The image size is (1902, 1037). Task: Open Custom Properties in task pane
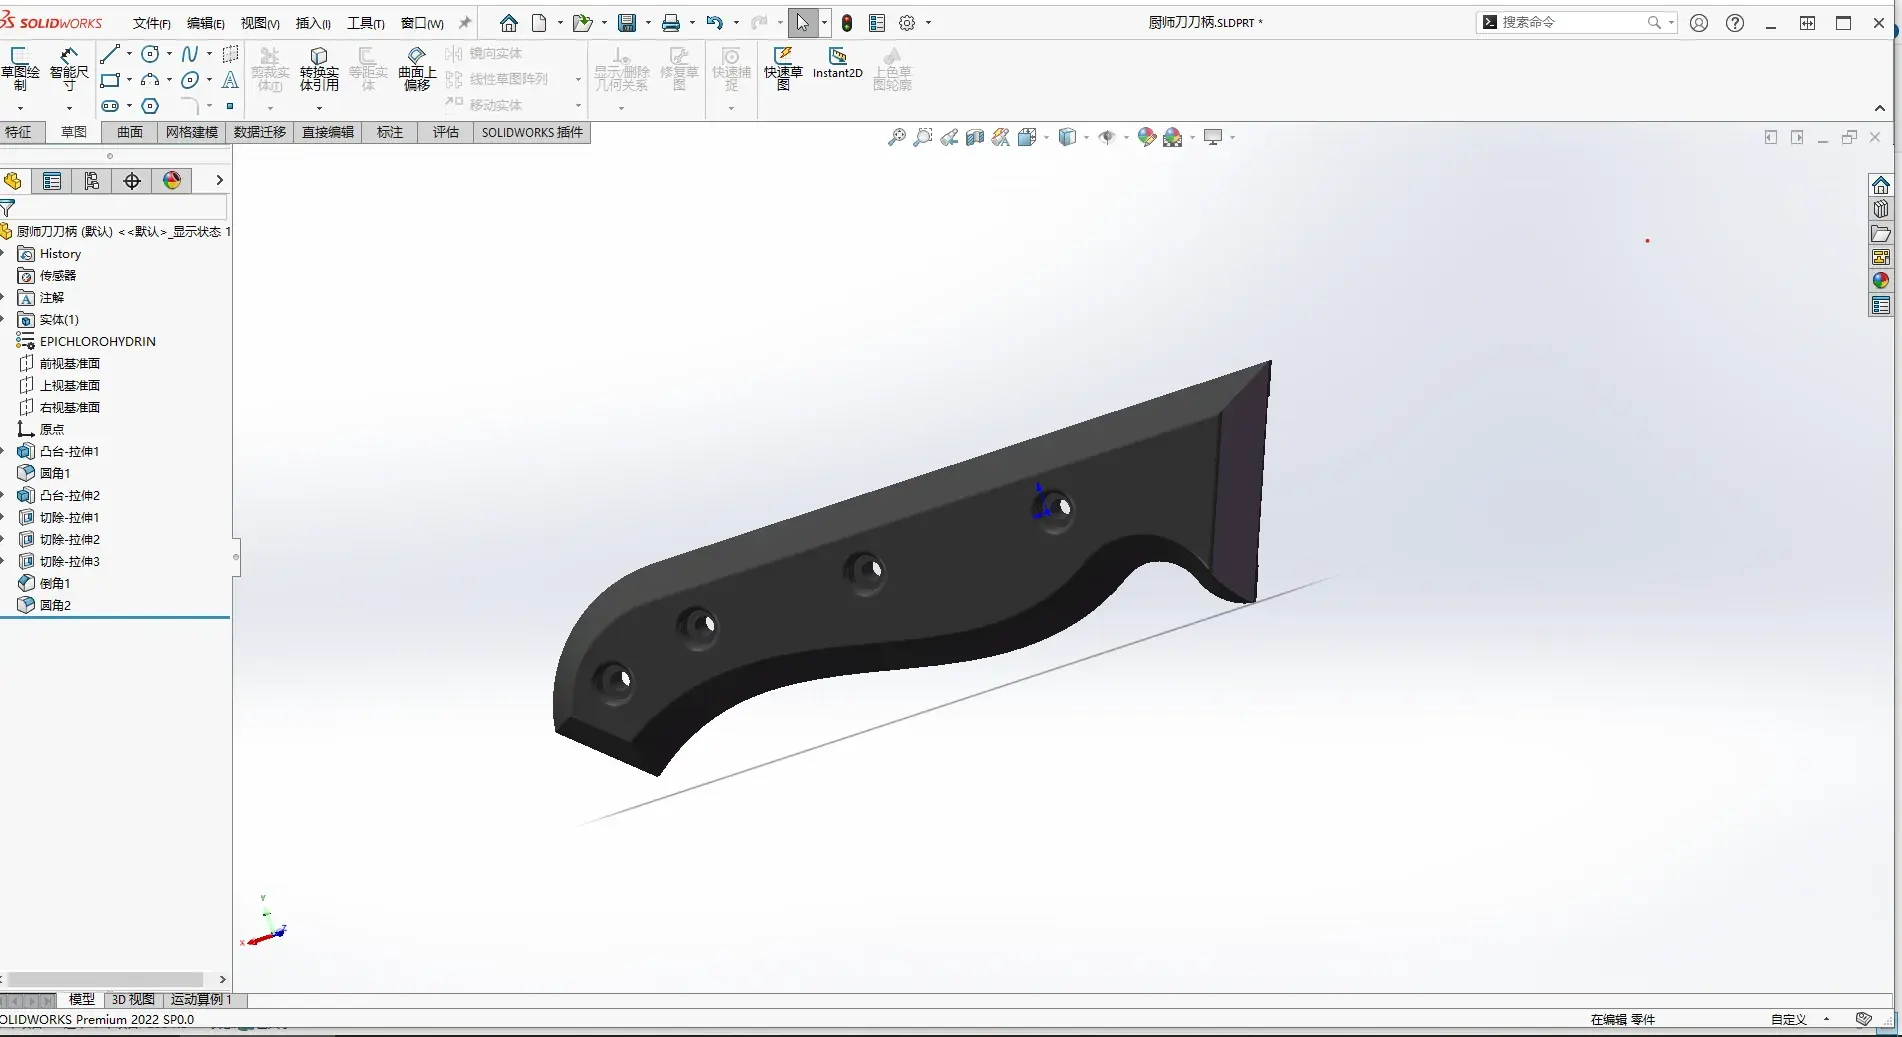[x=1881, y=305]
